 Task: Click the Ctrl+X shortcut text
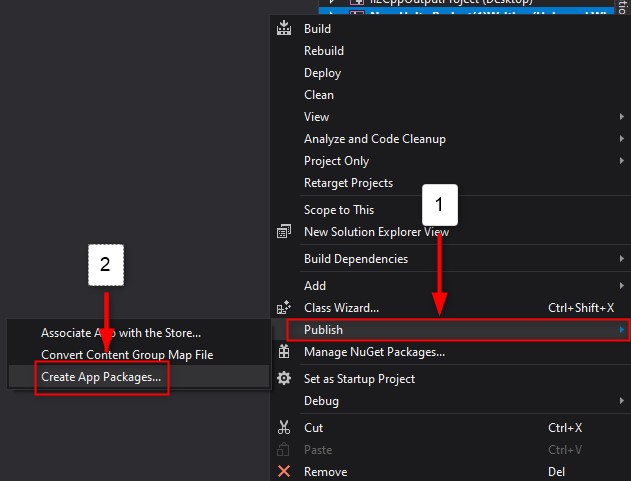pos(565,427)
